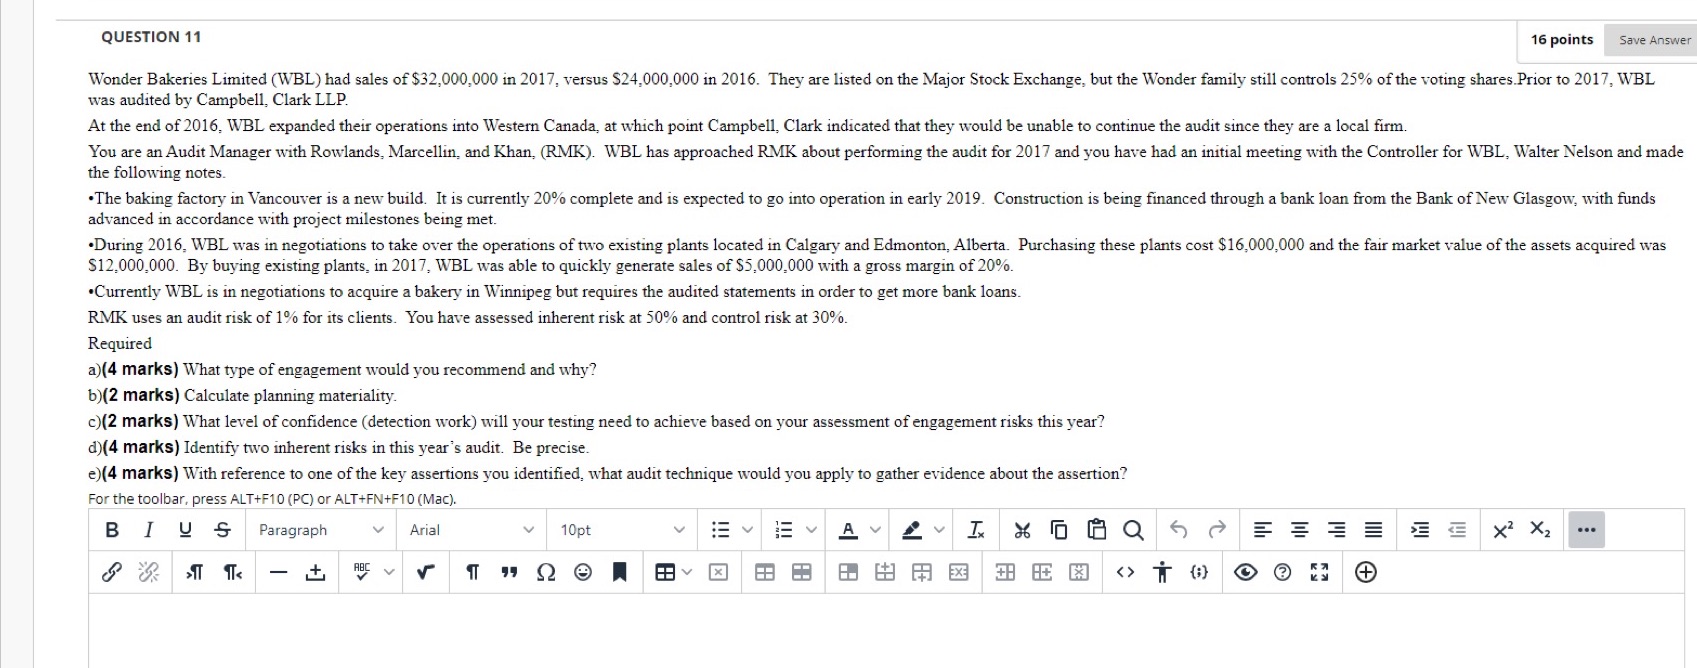
Task: Center align the text
Action: point(1299,530)
